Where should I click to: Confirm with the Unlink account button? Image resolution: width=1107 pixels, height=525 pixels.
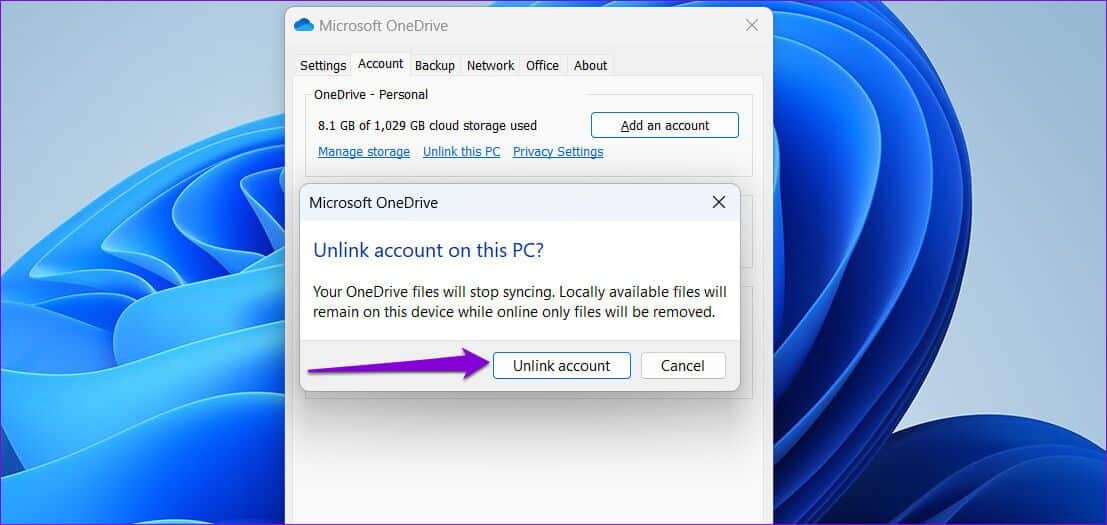pos(561,366)
